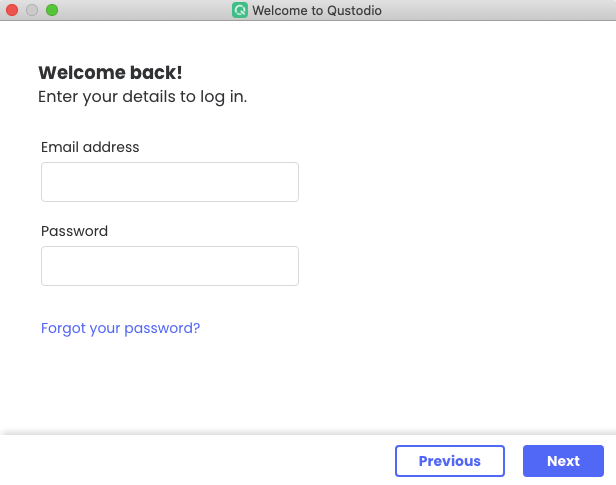Click the Email address field label
Image resolution: width=616 pixels, height=485 pixels.
[90, 147]
